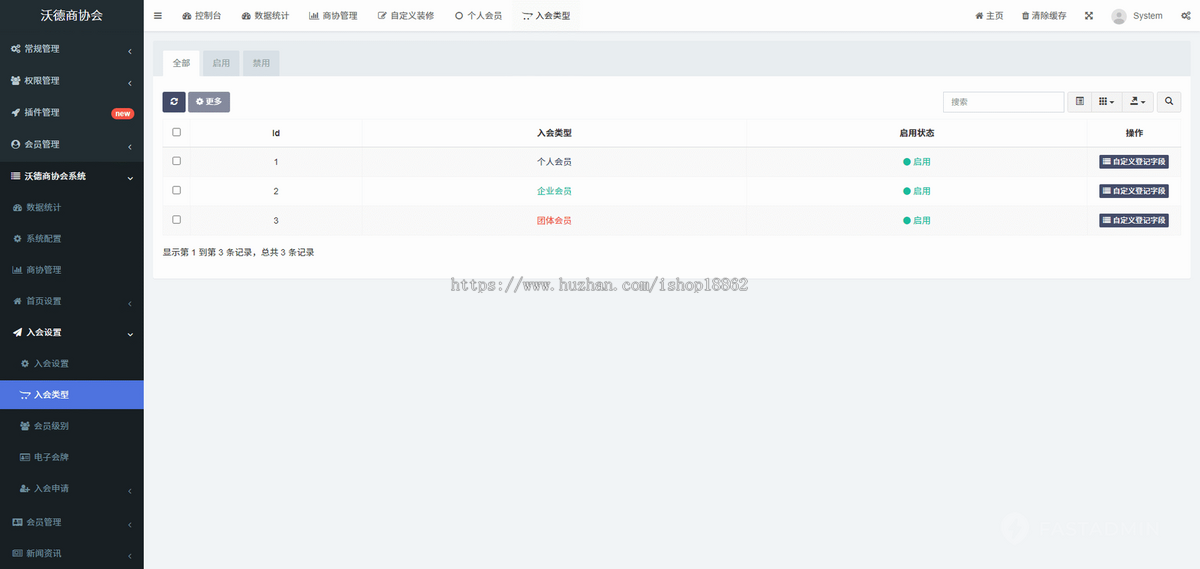The image size is (1200, 569).
Task: Open sidebar 数据统计 item
Action: 72,207
